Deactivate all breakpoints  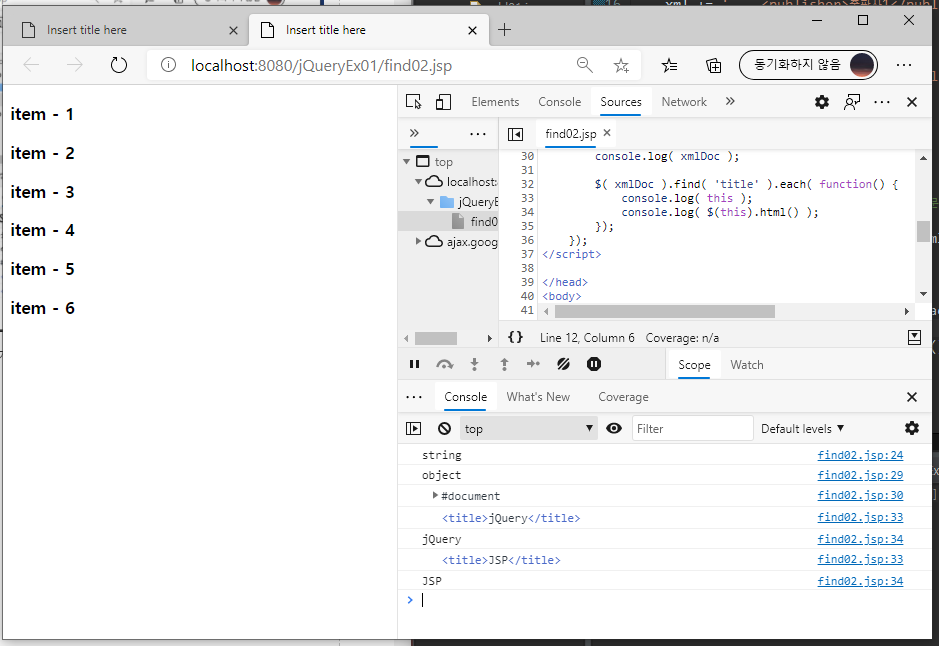[x=563, y=364]
